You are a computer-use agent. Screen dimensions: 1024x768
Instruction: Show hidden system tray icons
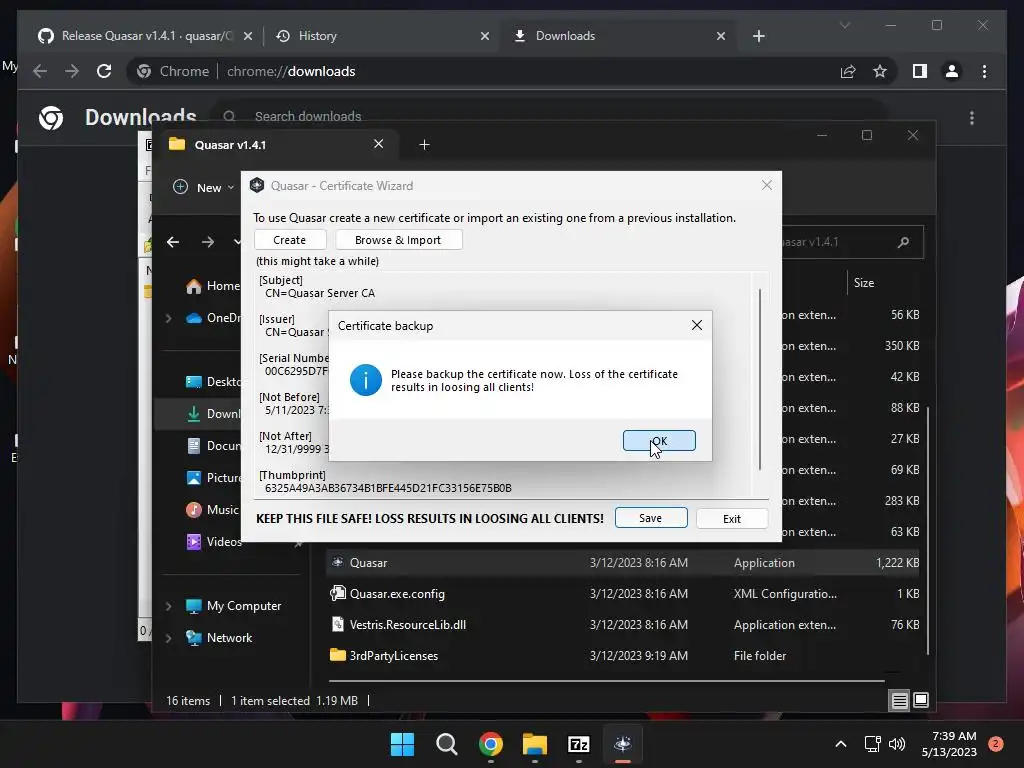coord(840,744)
